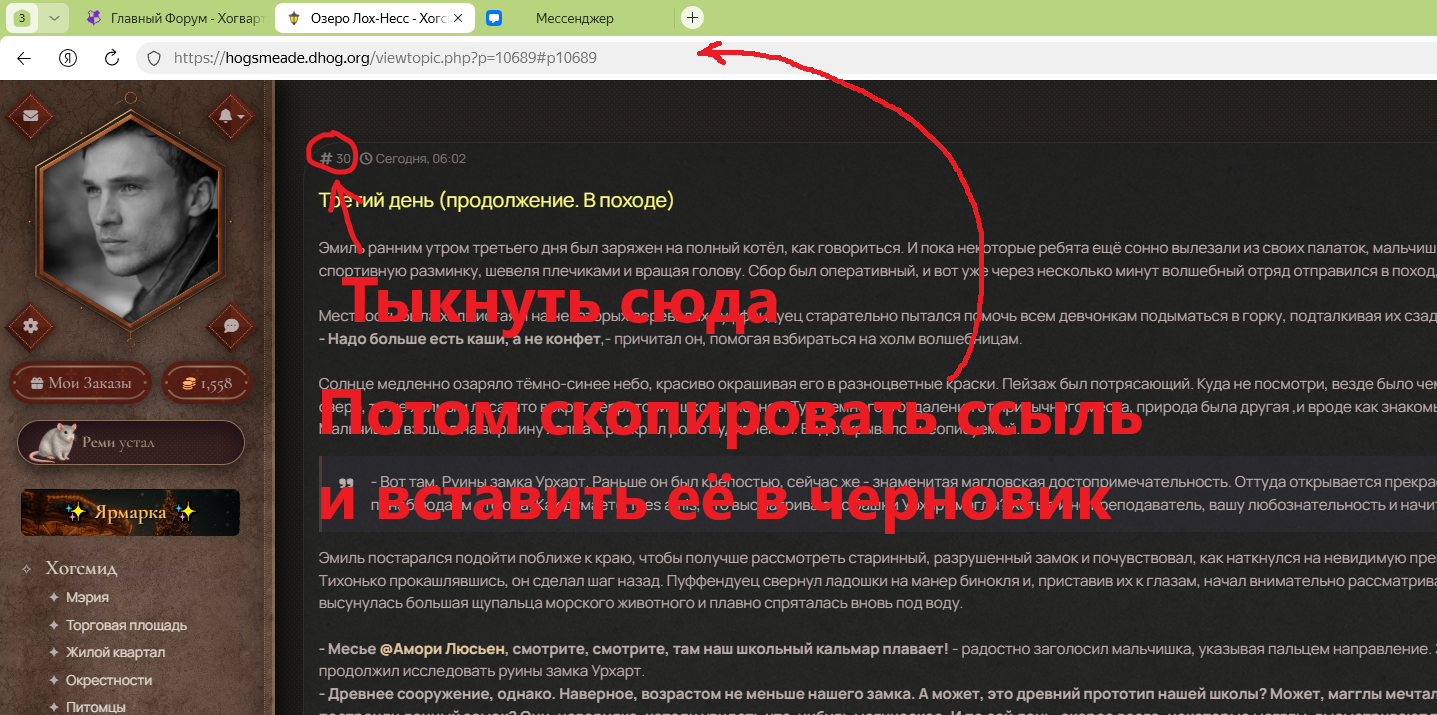Click the post number #30 link
The width and height of the screenshot is (1437, 715).
coord(336,158)
